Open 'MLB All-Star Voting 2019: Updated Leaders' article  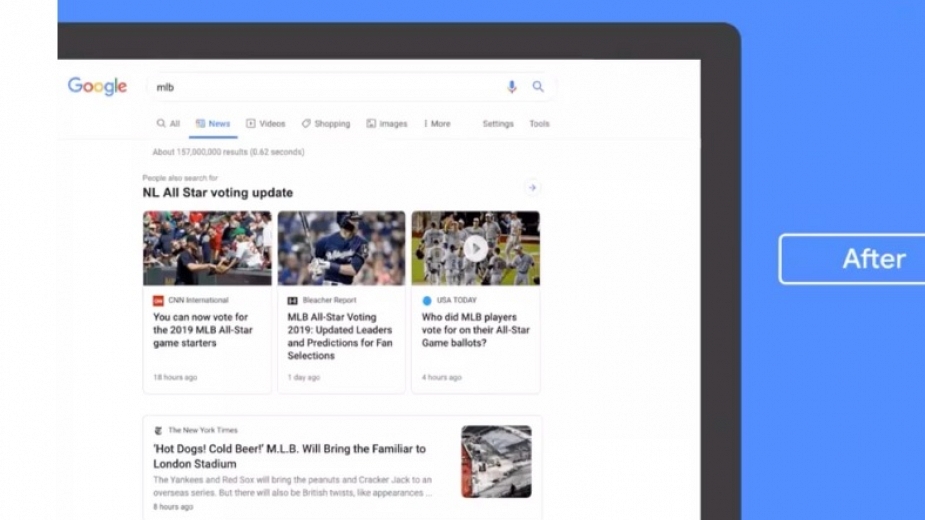pyautogui.click(x=340, y=336)
